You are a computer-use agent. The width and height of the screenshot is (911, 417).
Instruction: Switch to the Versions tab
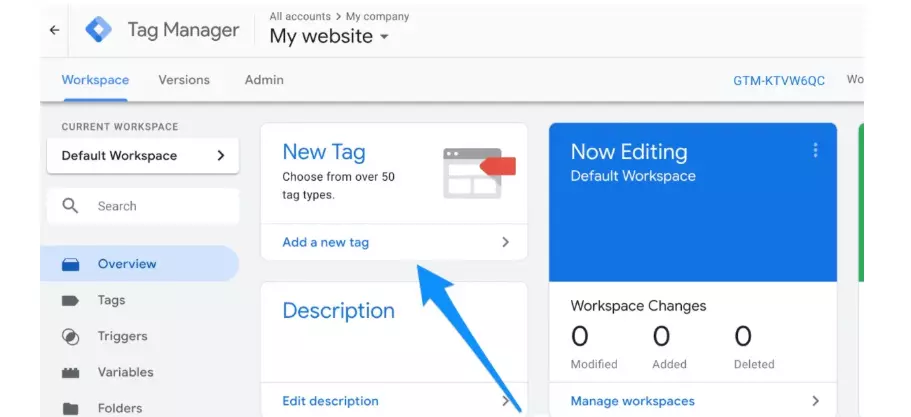[x=184, y=80]
